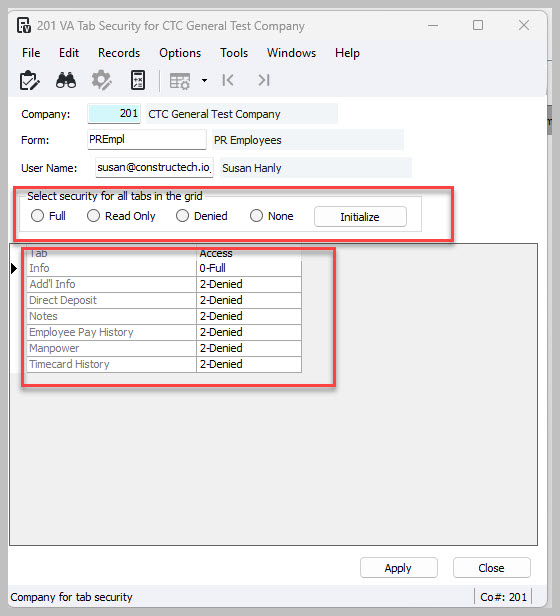Click the grid settings icon
Viewport: 560px width, 616px height.
tap(180, 81)
